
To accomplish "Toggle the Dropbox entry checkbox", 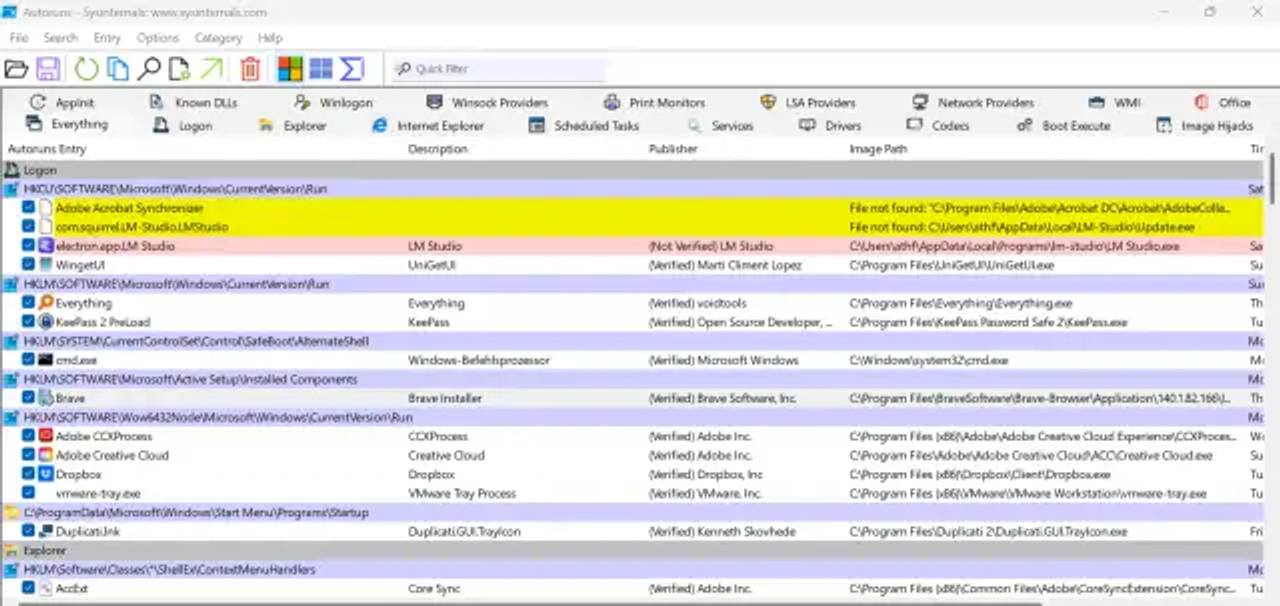I will pos(28,474).
